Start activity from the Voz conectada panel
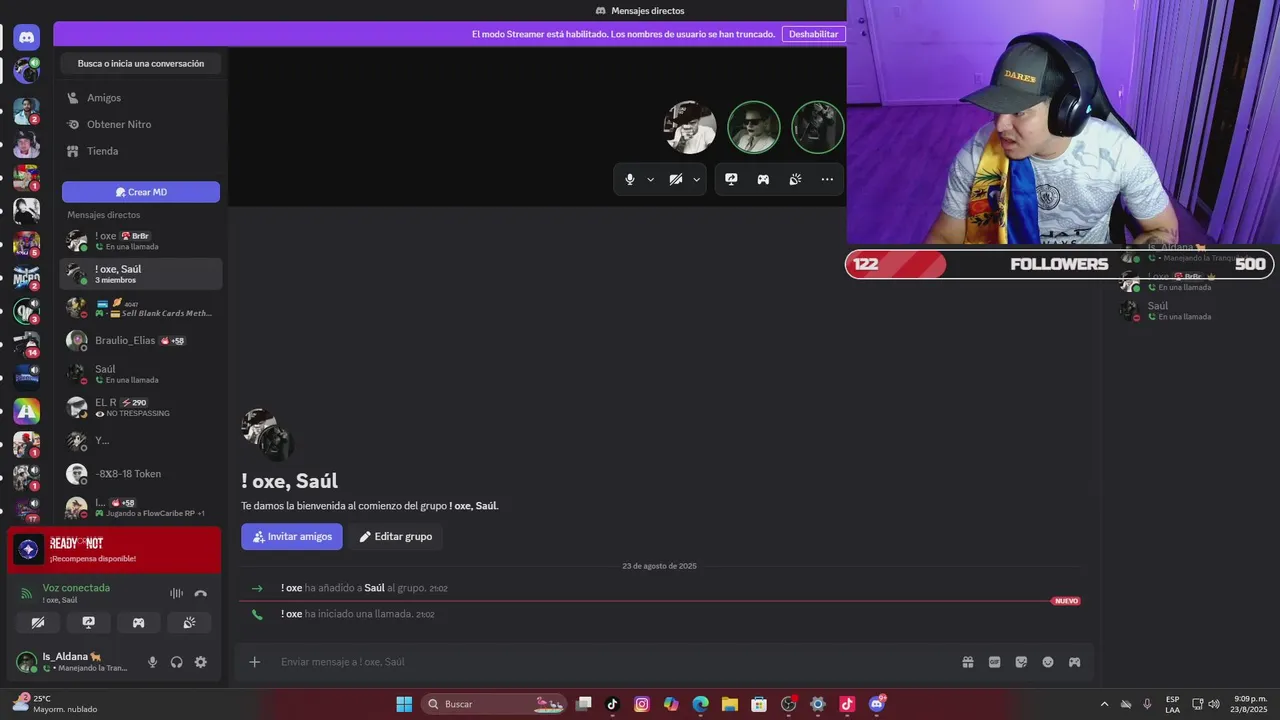This screenshot has height=720, width=1280. [138, 622]
